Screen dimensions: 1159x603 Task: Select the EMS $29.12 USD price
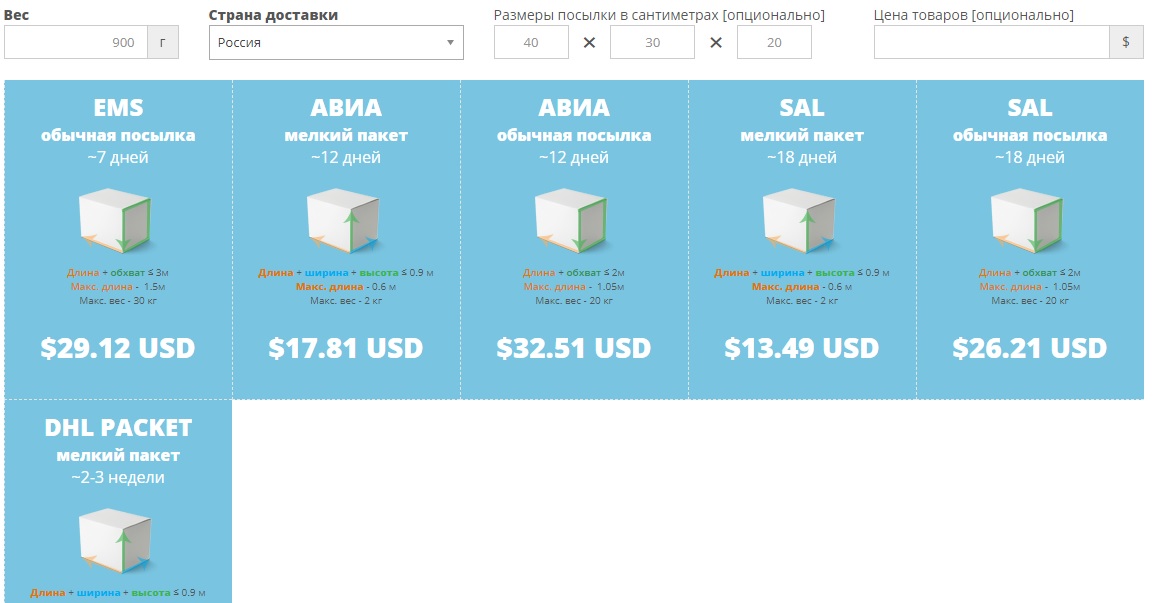click(x=118, y=348)
